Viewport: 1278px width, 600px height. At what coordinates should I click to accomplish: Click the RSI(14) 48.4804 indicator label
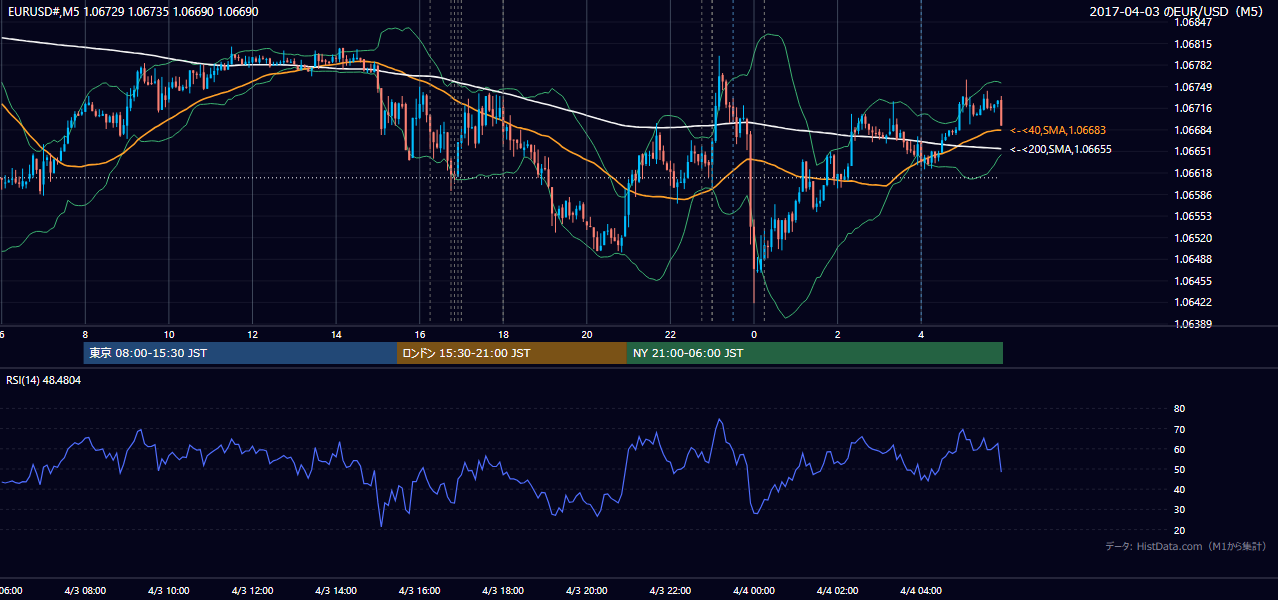pos(43,381)
